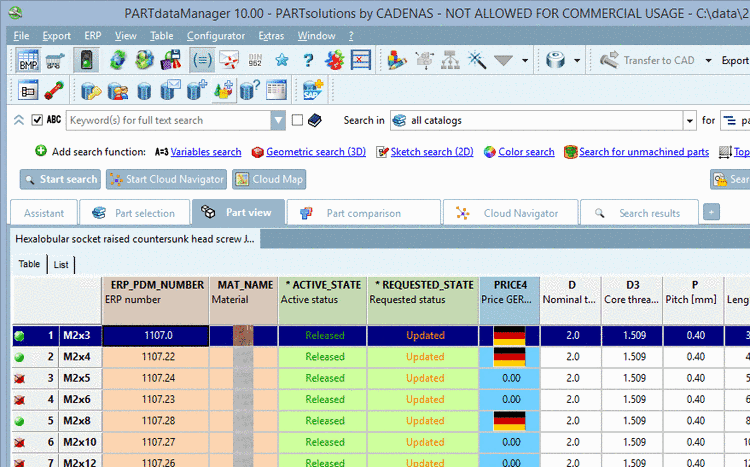The image size is (750, 467).
Task: Click the plain database icon
Action: point(144,90)
